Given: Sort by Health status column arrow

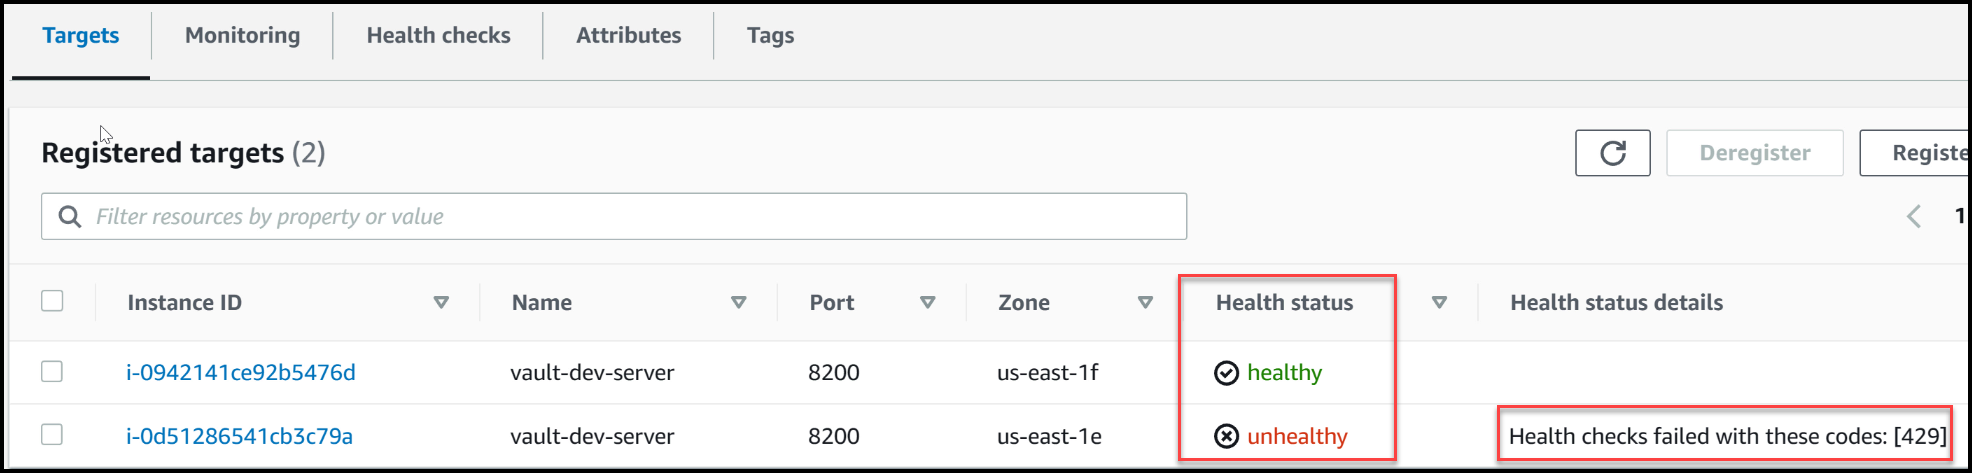Looking at the screenshot, I should [1439, 302].
